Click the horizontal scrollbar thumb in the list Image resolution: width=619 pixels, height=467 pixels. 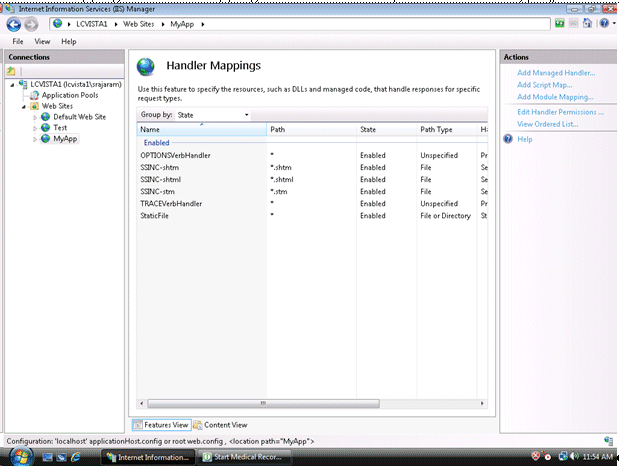(263, 403)
